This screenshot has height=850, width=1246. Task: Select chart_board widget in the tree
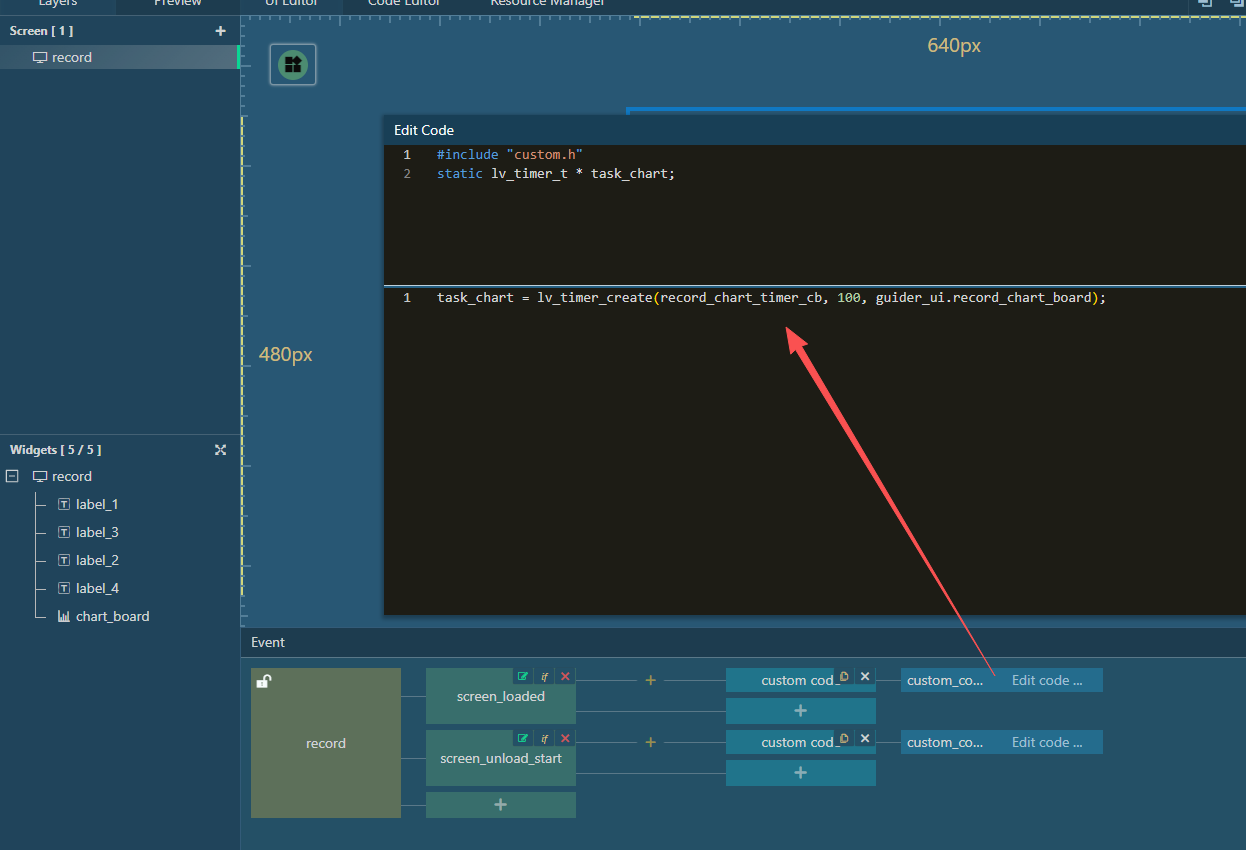tap(112, 617)
